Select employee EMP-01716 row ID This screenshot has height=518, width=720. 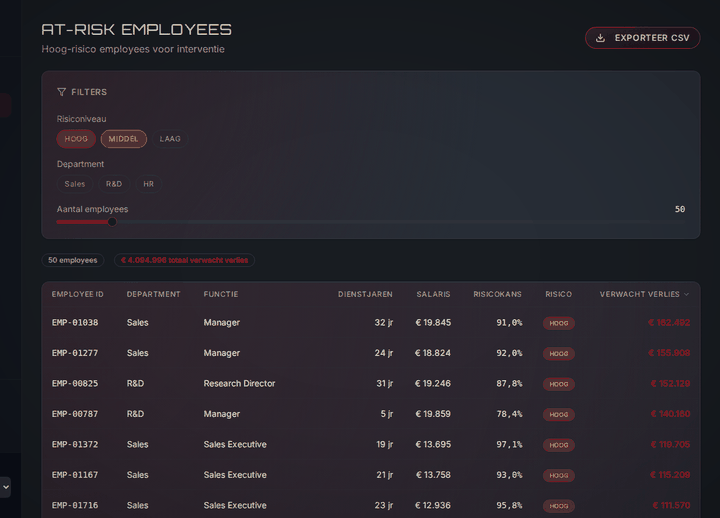pyautogui.click(x=75, y=506)
